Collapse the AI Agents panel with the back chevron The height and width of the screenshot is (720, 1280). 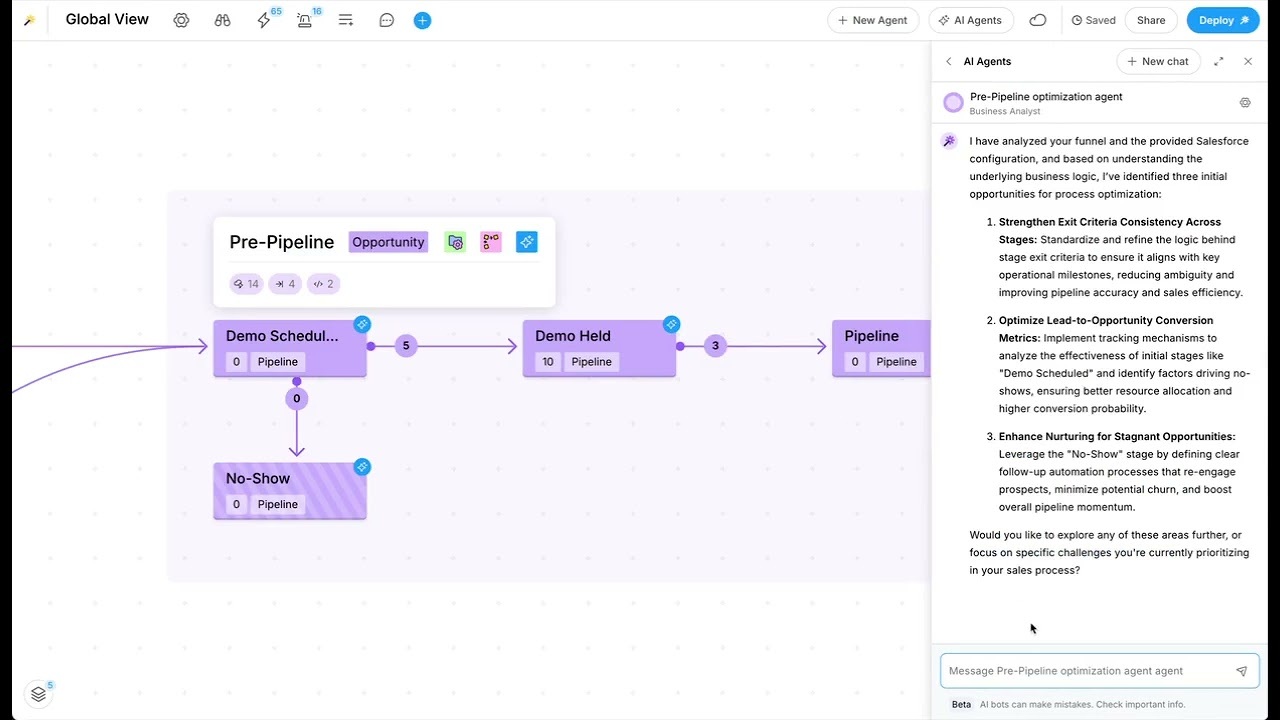click(x=948, y=61)
